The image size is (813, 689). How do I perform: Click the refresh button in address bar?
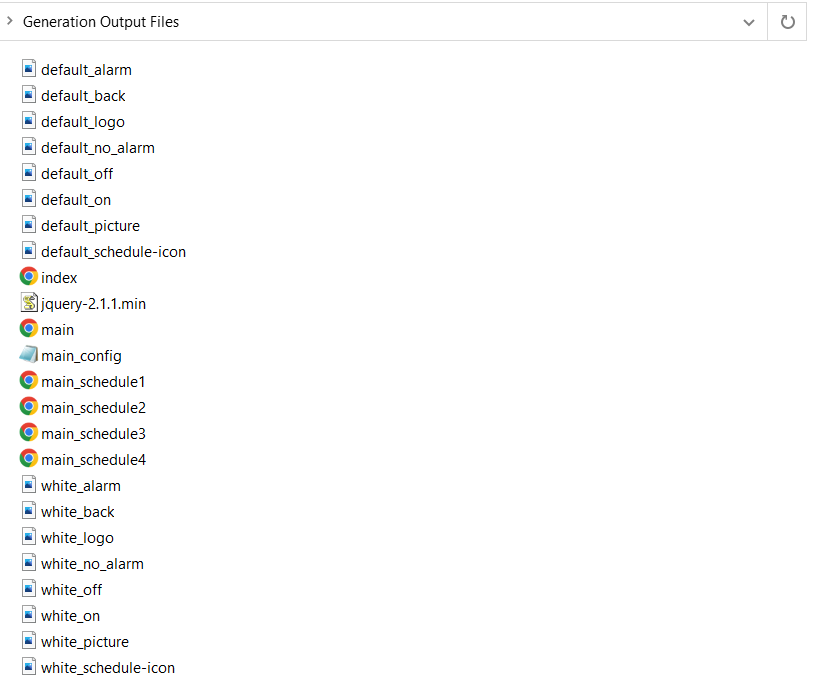point(787,22)
